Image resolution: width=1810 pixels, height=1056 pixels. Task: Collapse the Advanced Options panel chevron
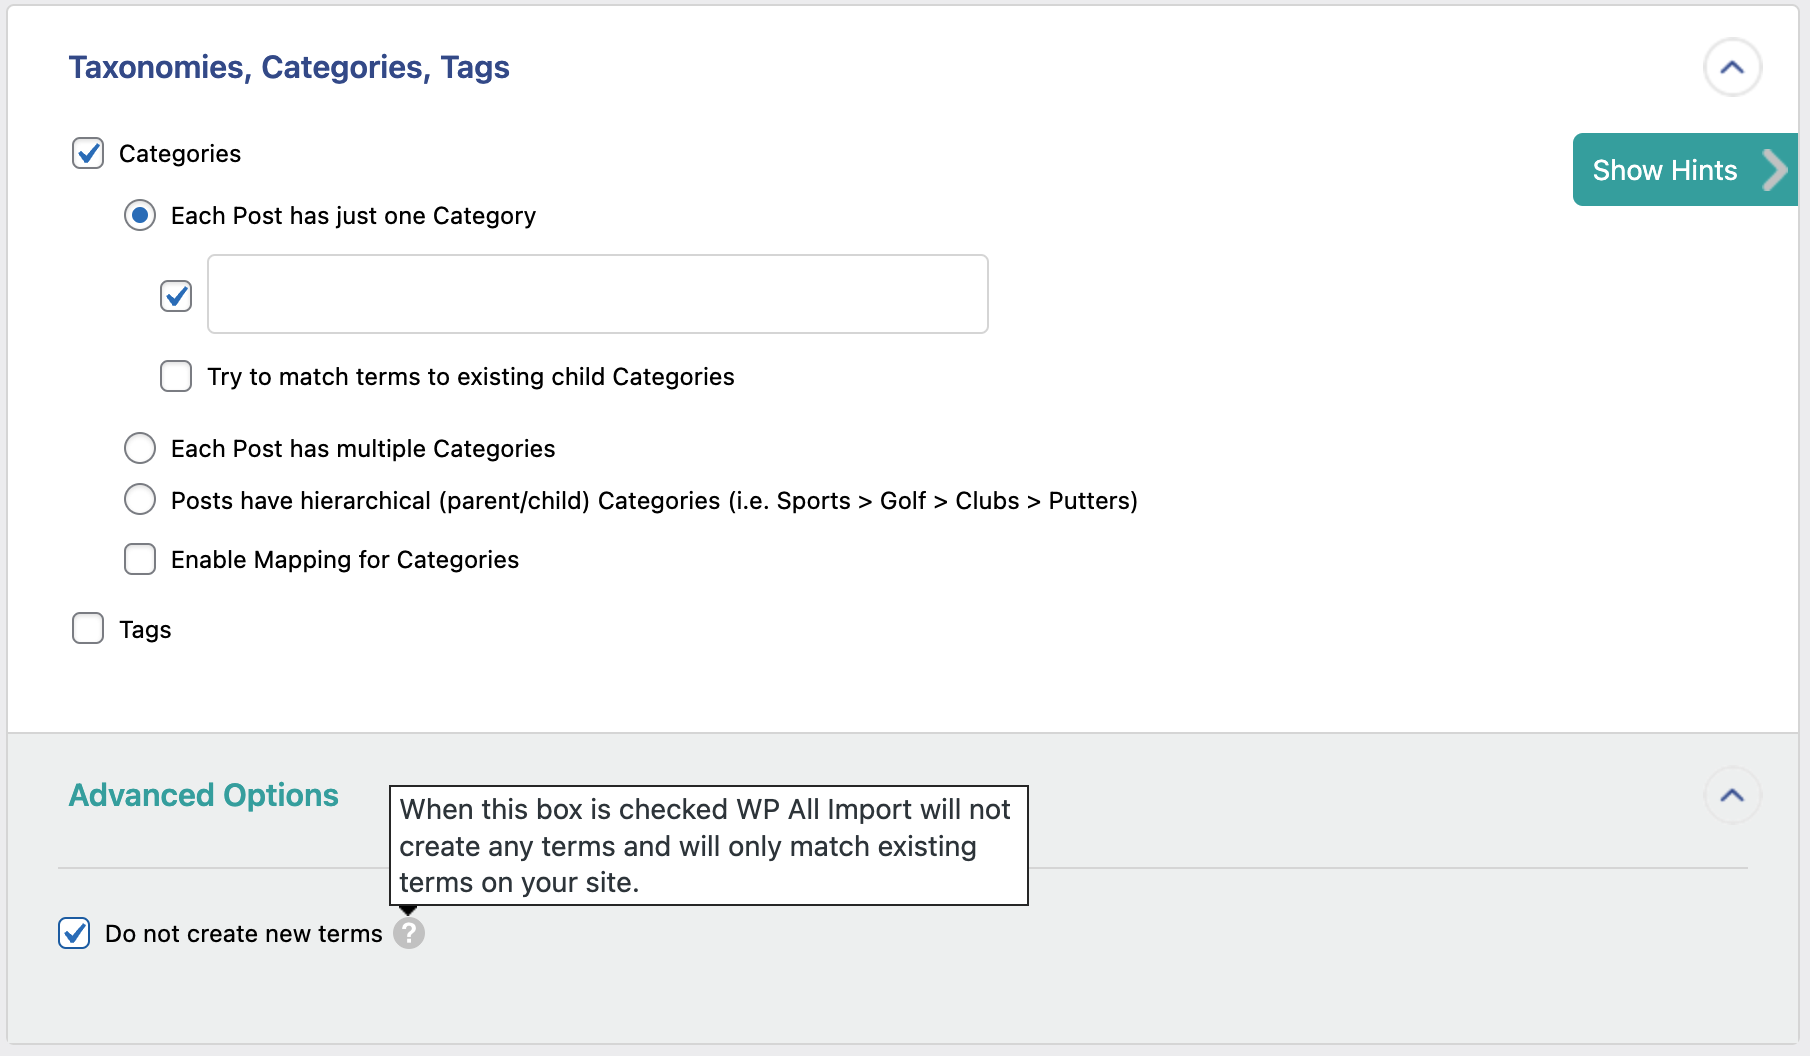click(1732, 795)
